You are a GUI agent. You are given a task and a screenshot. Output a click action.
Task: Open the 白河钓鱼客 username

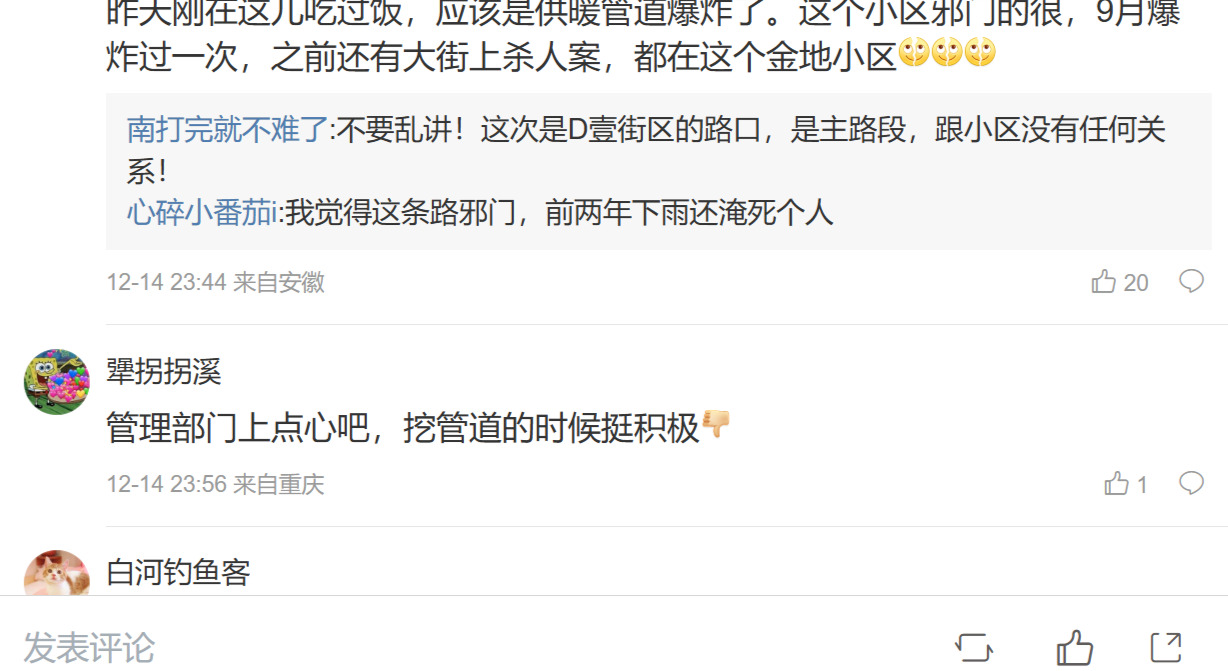178,573
